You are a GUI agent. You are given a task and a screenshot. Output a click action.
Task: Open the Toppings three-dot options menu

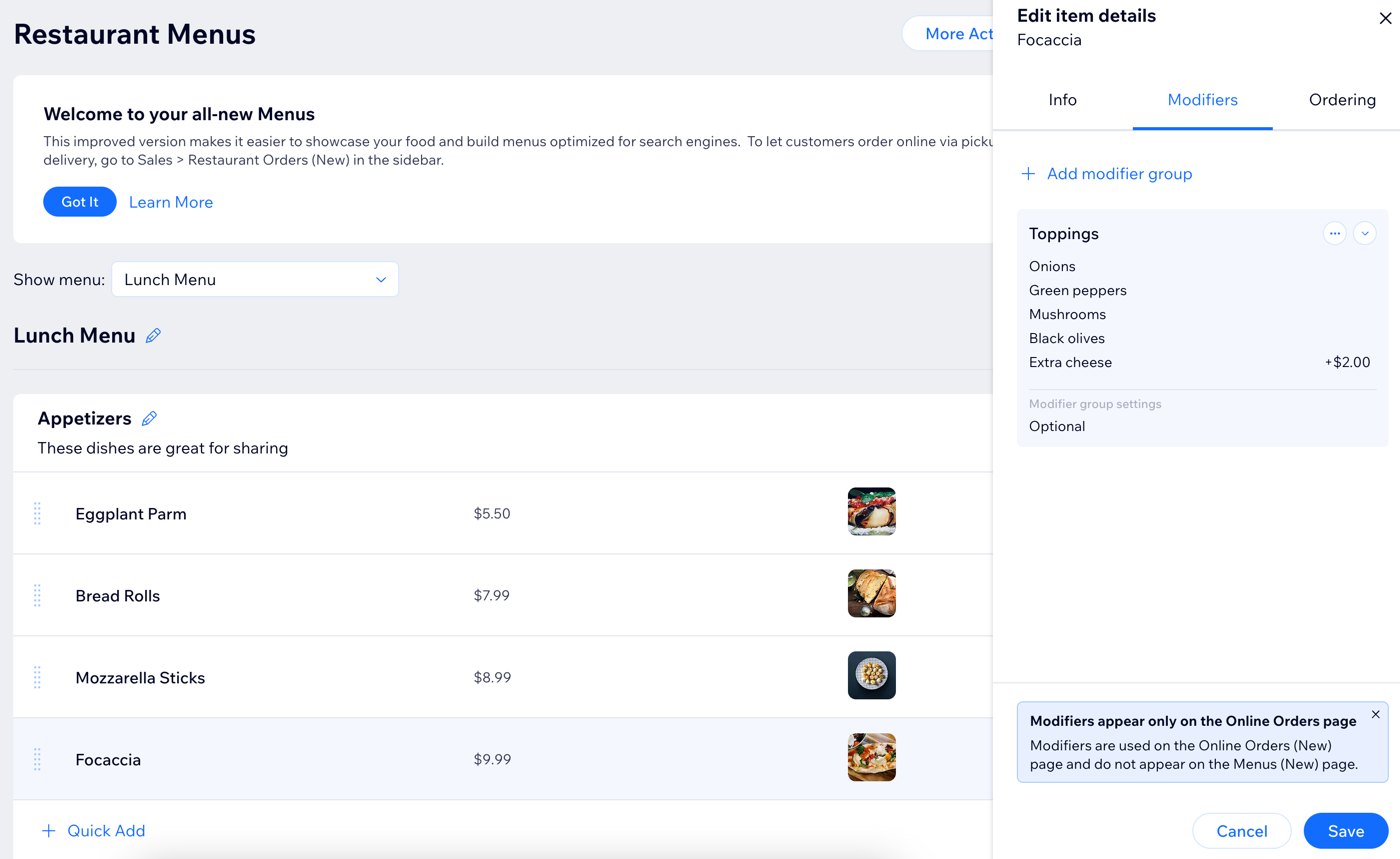(1334, 233)
